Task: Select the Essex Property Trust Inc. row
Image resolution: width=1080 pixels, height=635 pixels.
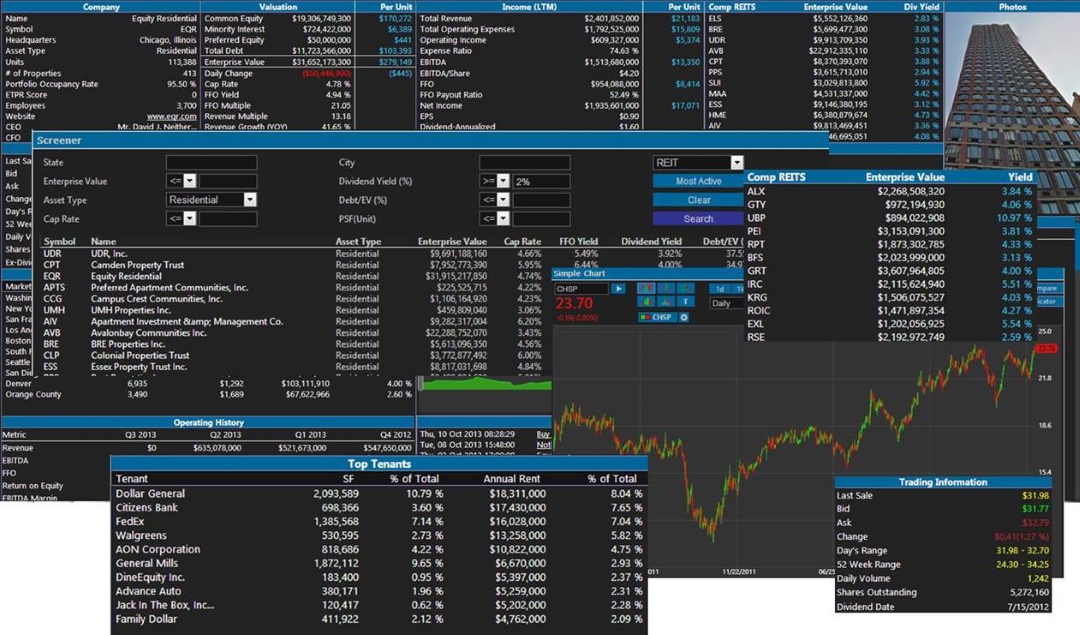Action: click(296, 367)
